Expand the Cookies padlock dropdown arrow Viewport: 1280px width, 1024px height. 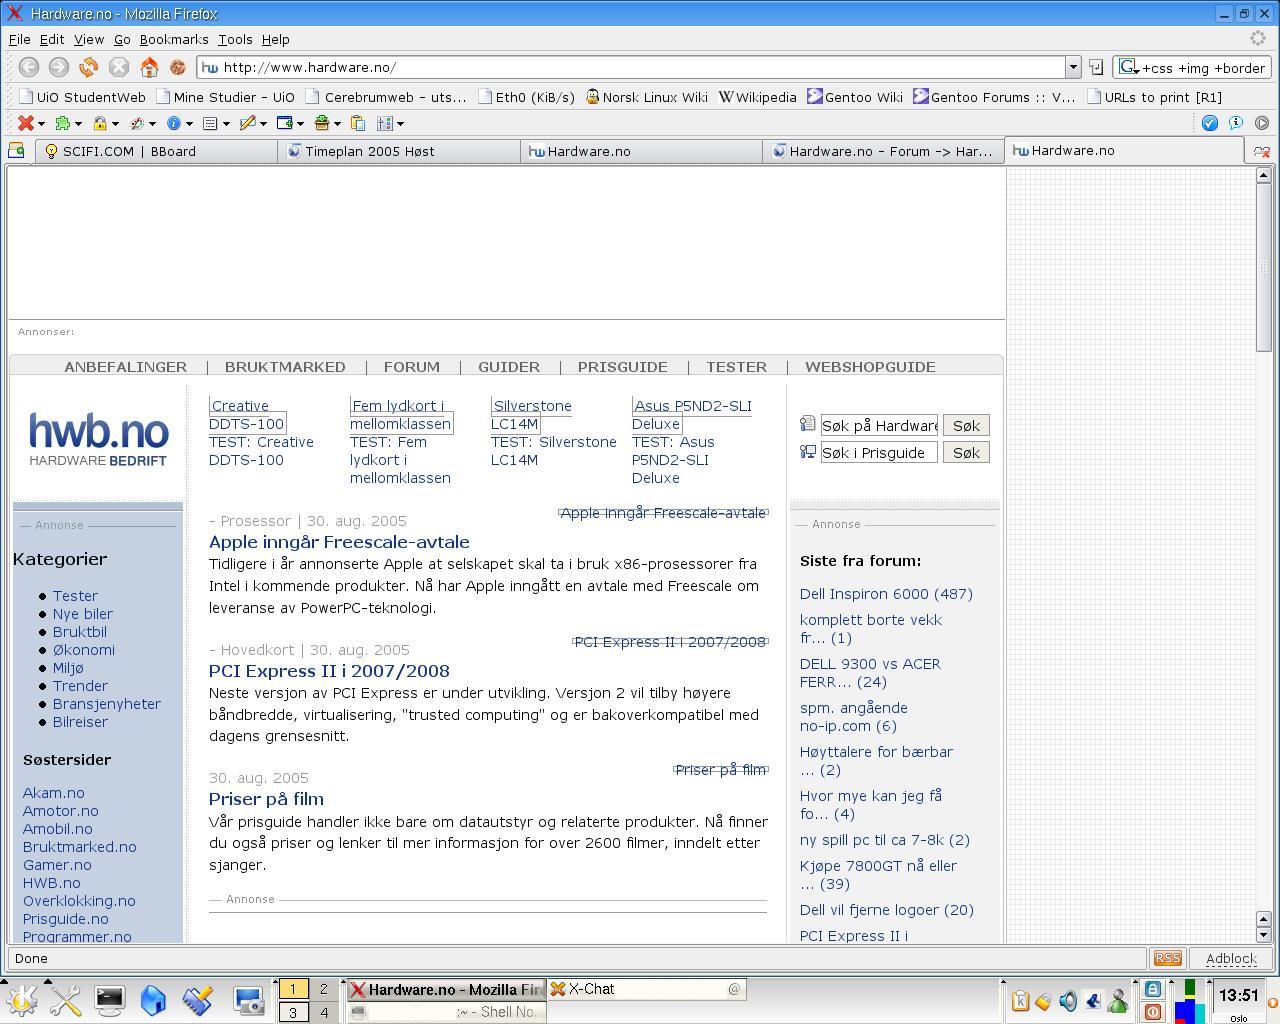(x=115, y=124)
